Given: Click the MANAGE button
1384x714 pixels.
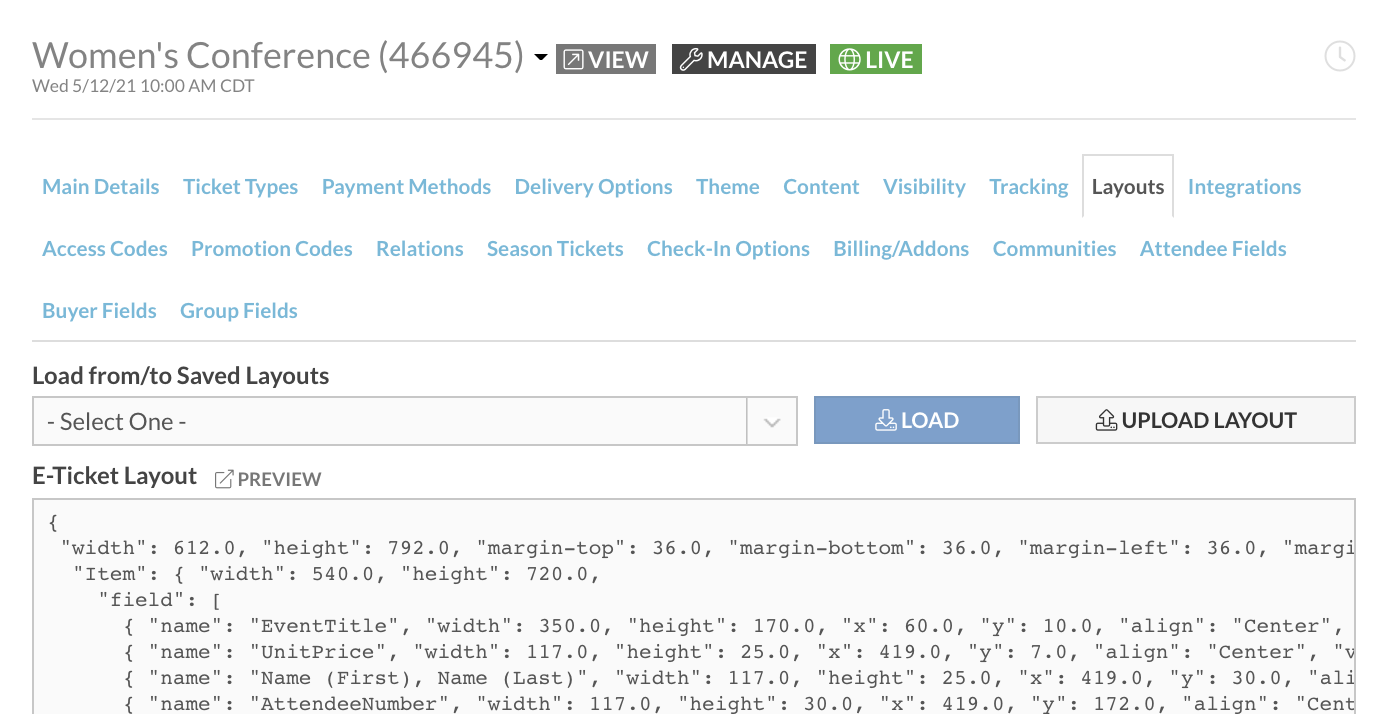Looking at the screenshot, I should coord(743,59).
